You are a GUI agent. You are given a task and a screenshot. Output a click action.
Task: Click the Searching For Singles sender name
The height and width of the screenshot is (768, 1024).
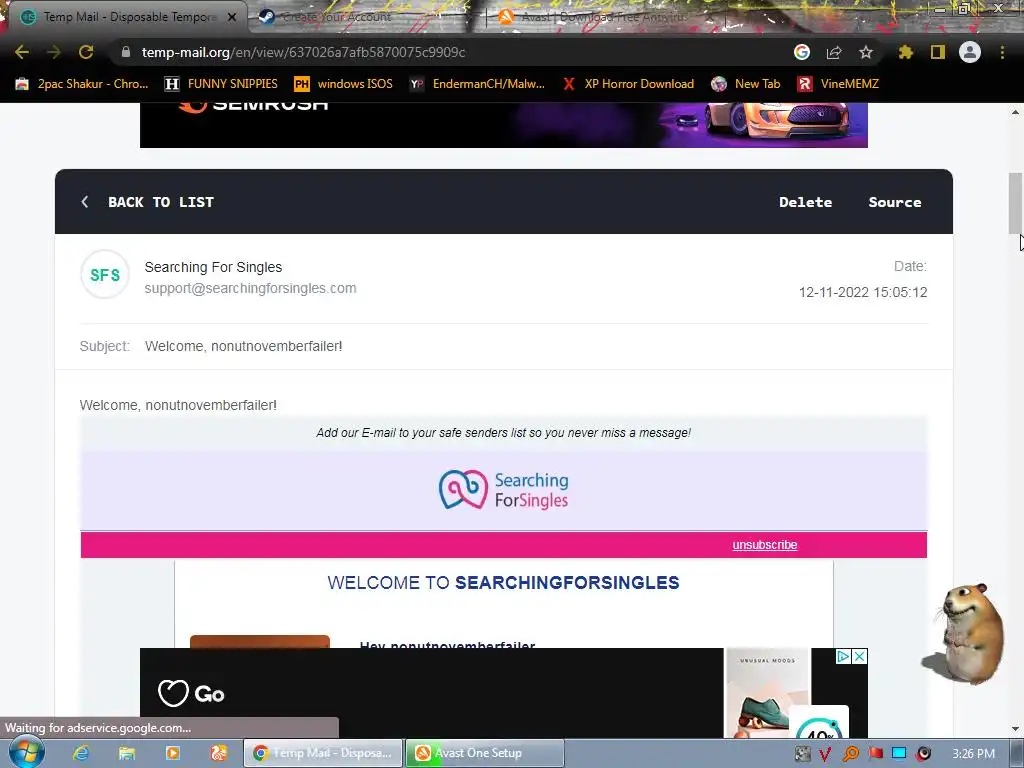tap(213, 267)
